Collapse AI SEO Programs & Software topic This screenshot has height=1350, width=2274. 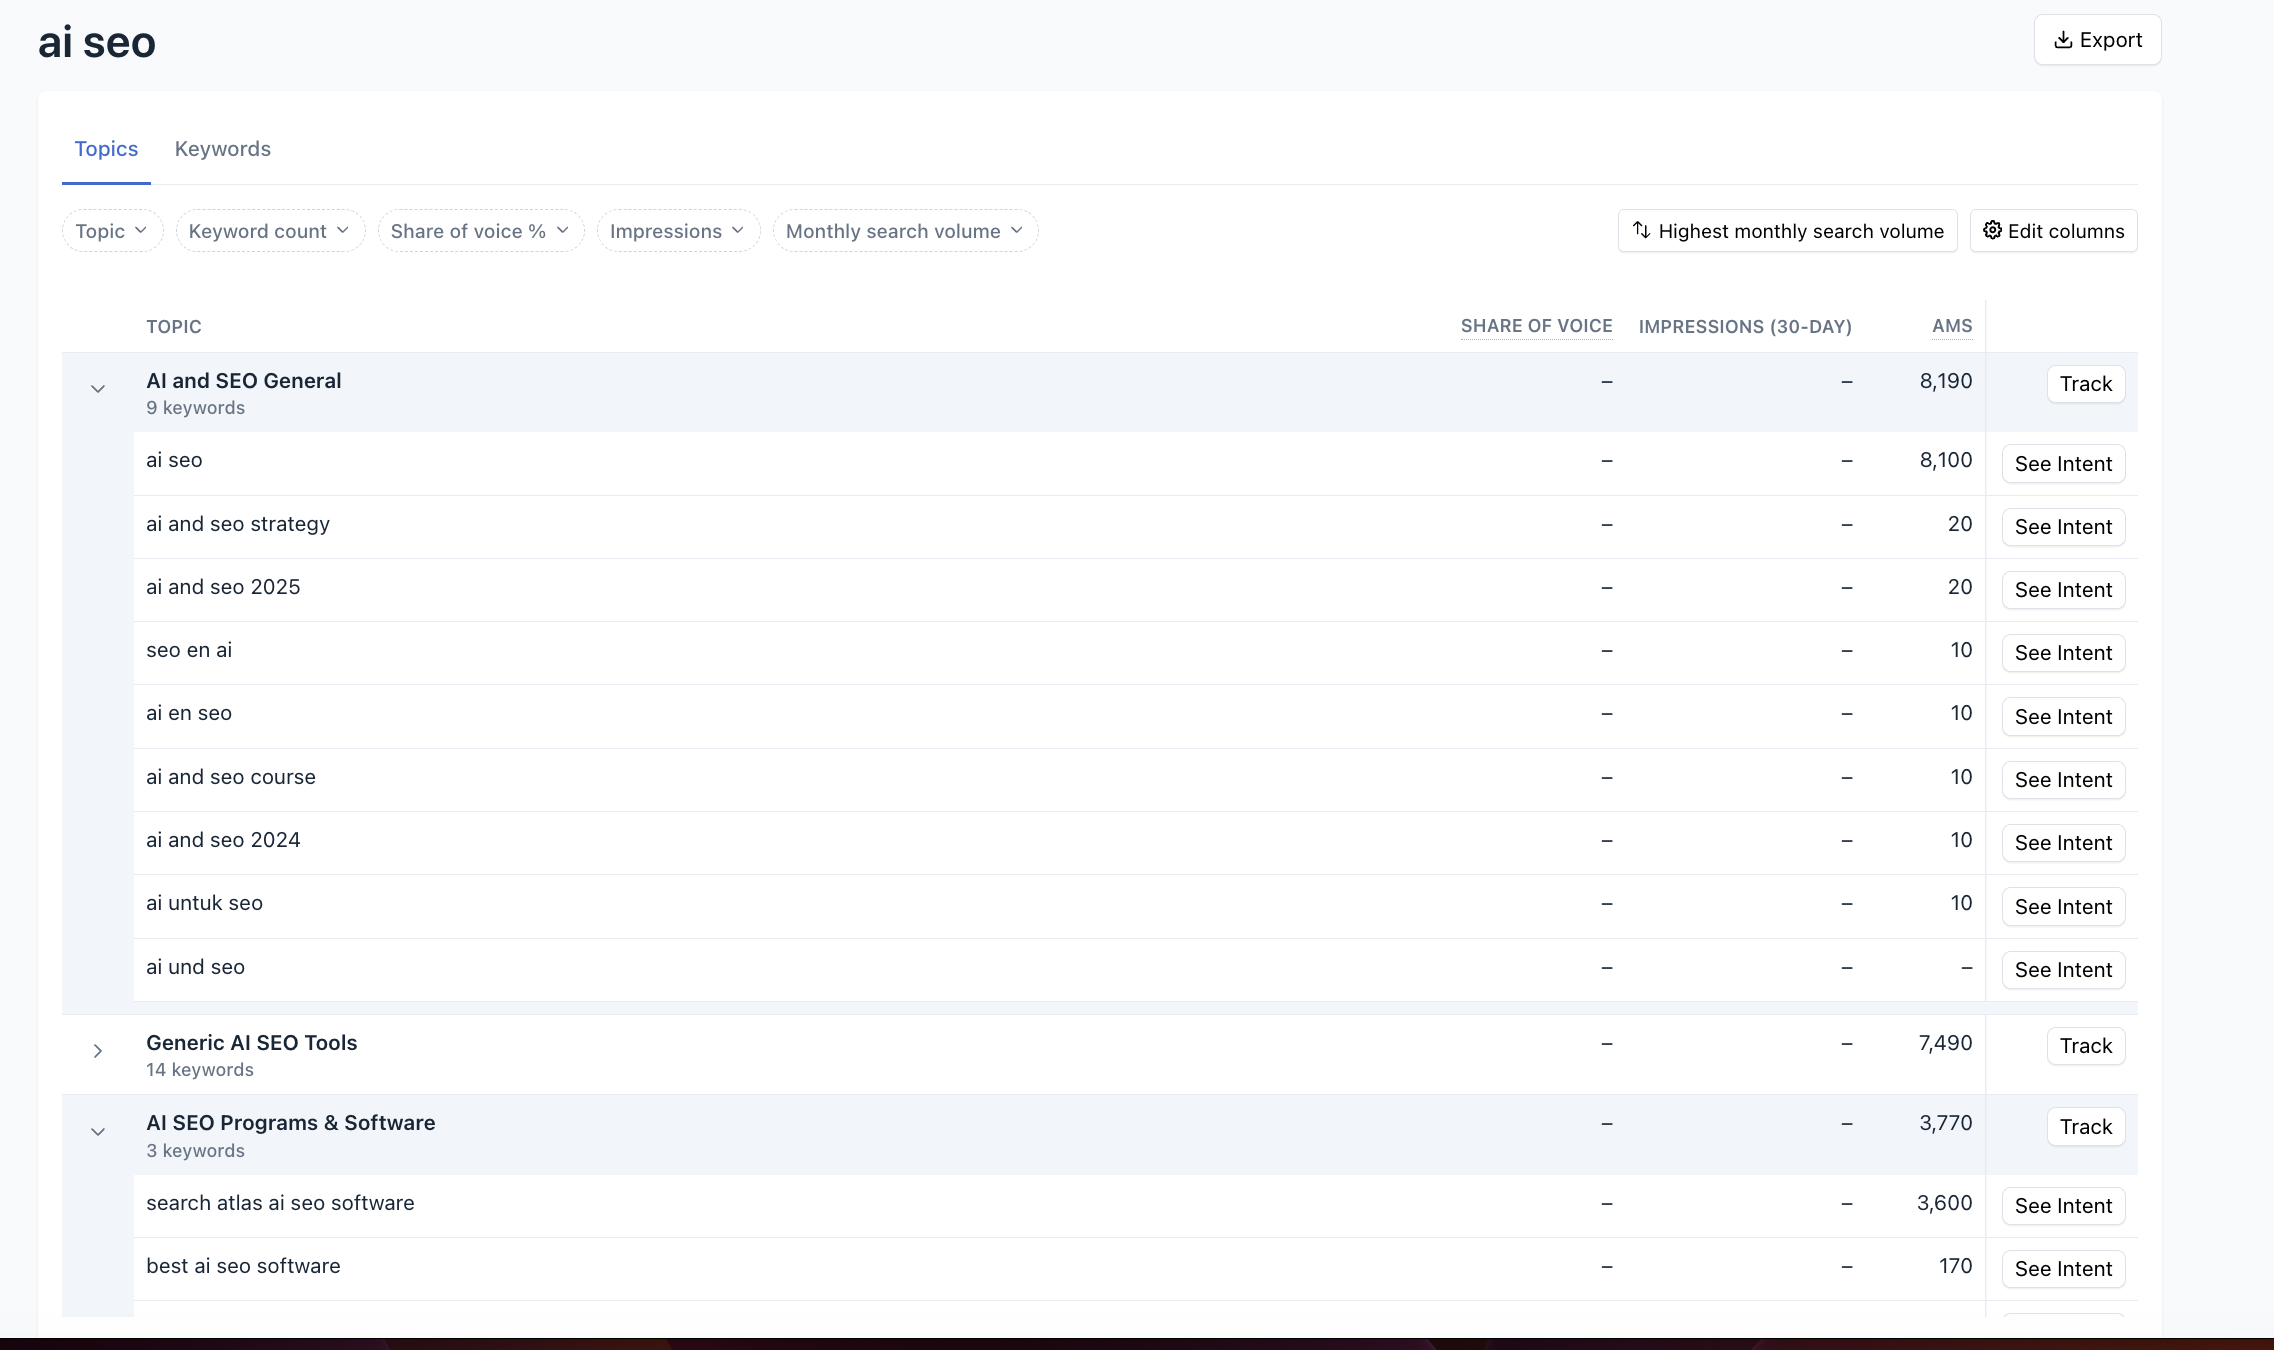[x=98, y=1132]
